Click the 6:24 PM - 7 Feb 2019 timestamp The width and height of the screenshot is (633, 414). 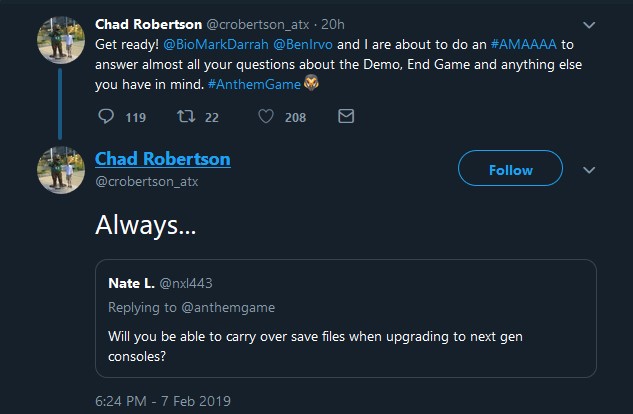pyautogui.click(x=163, y=401)
